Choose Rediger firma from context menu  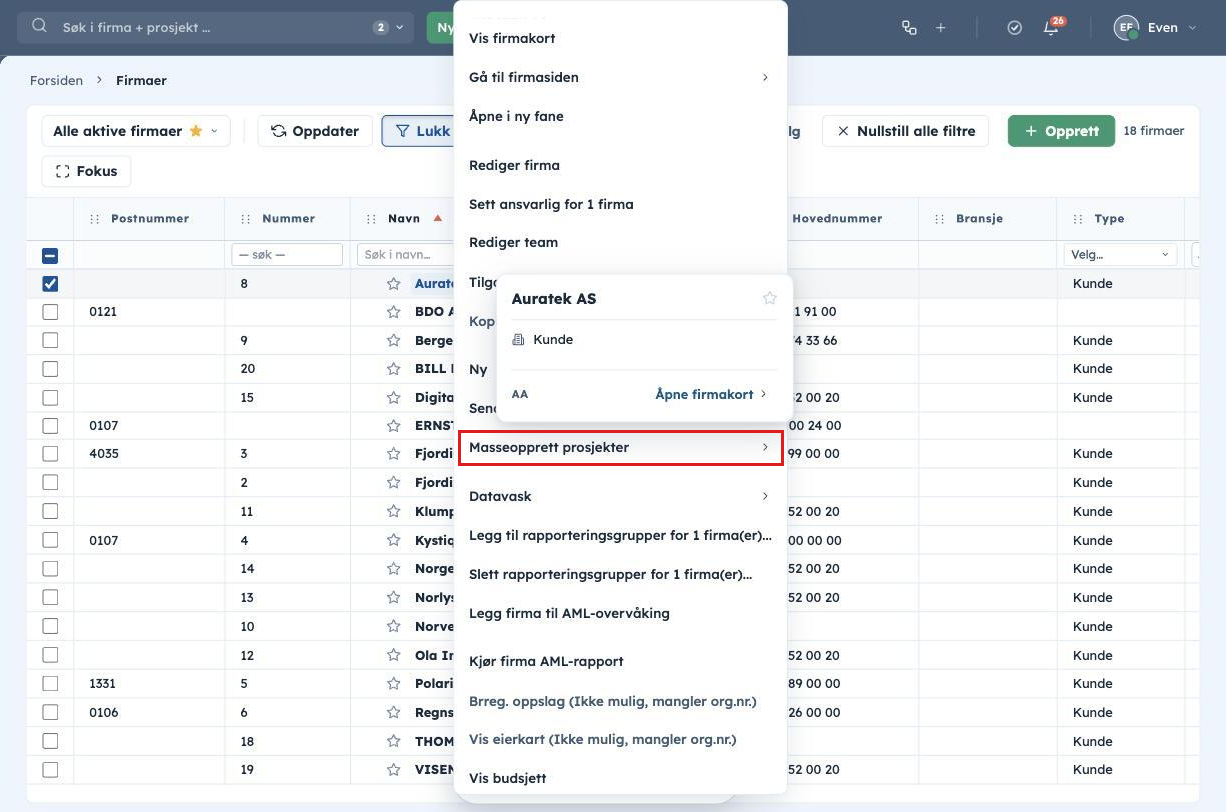[x=514, y=165]
